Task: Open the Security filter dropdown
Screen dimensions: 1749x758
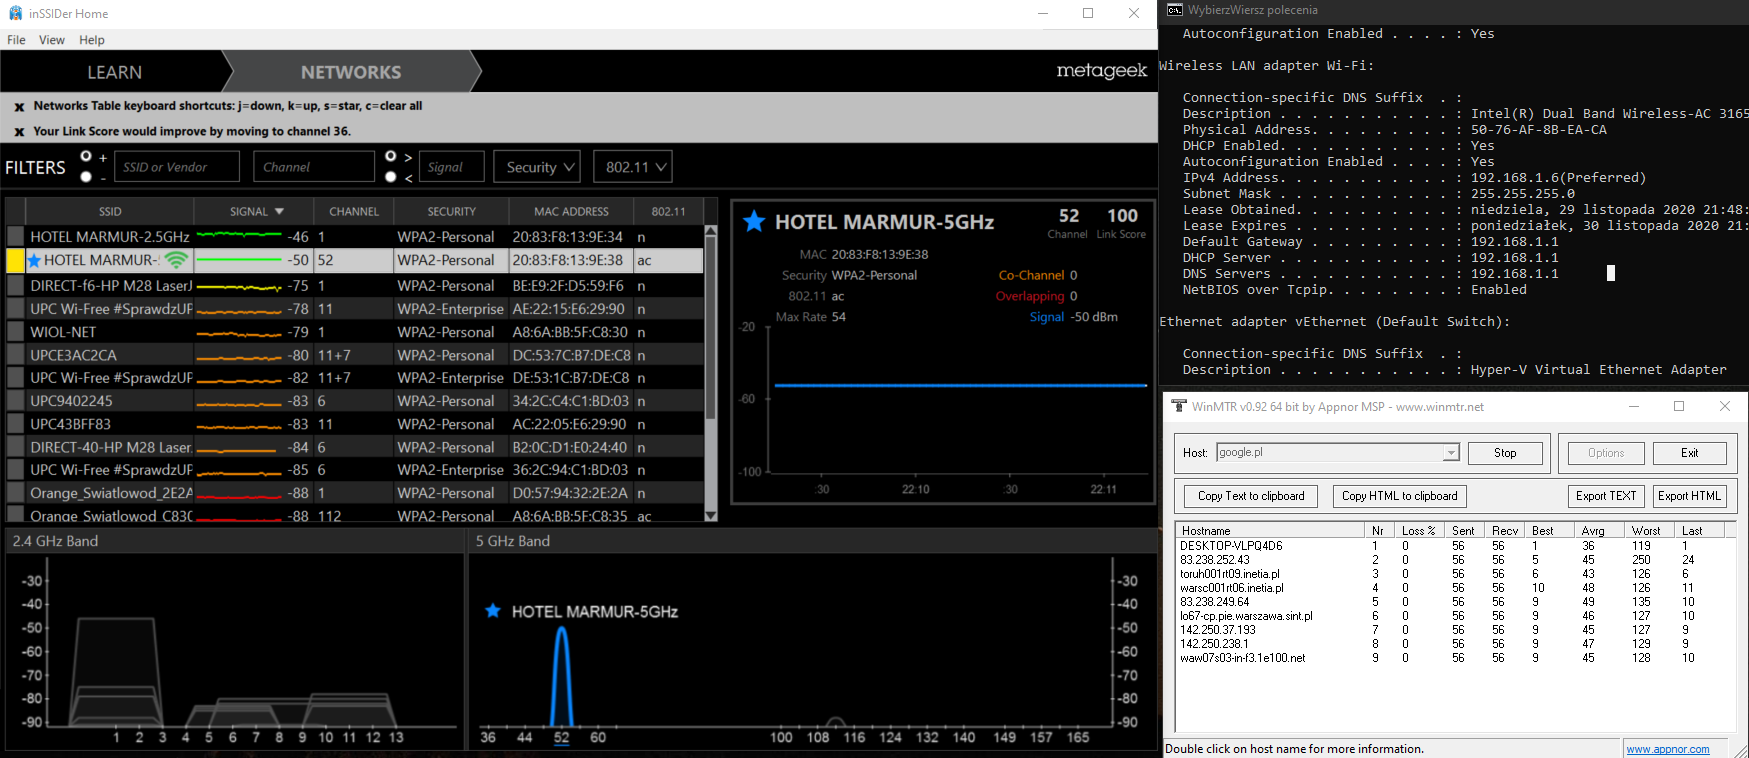Action: tap(537, 167)
